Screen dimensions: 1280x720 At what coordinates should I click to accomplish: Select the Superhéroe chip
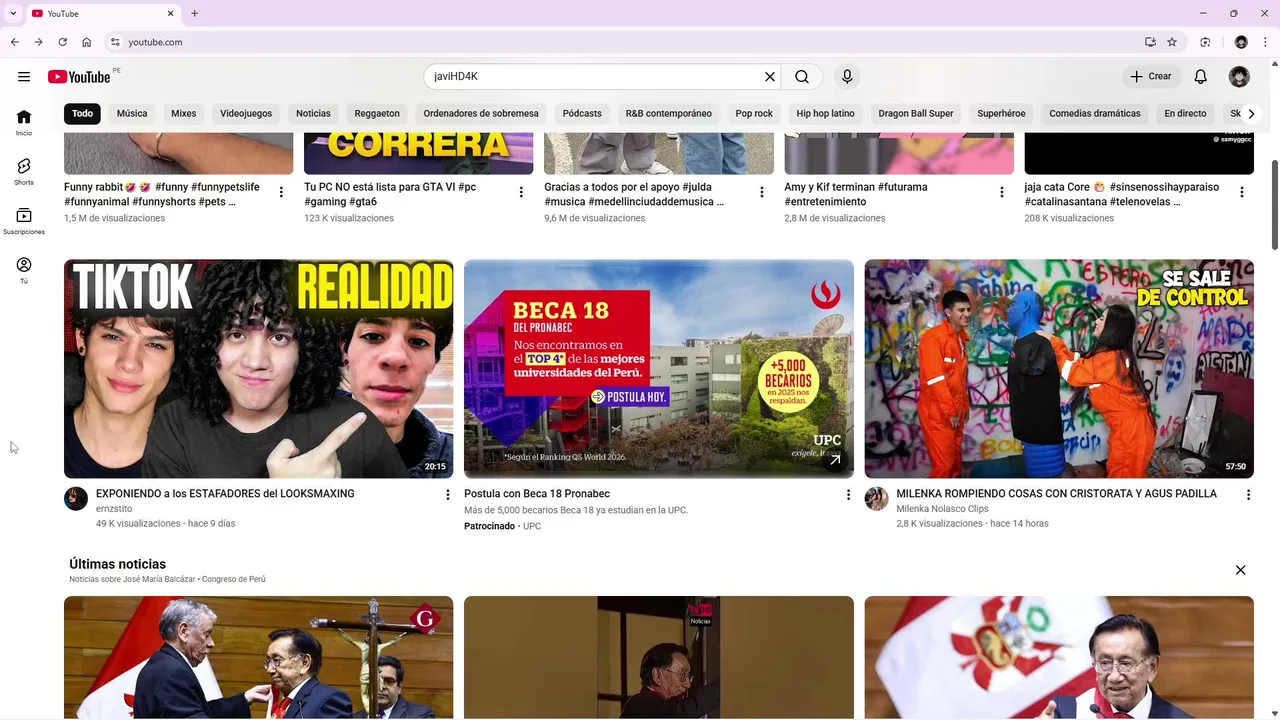(1001, 114)
